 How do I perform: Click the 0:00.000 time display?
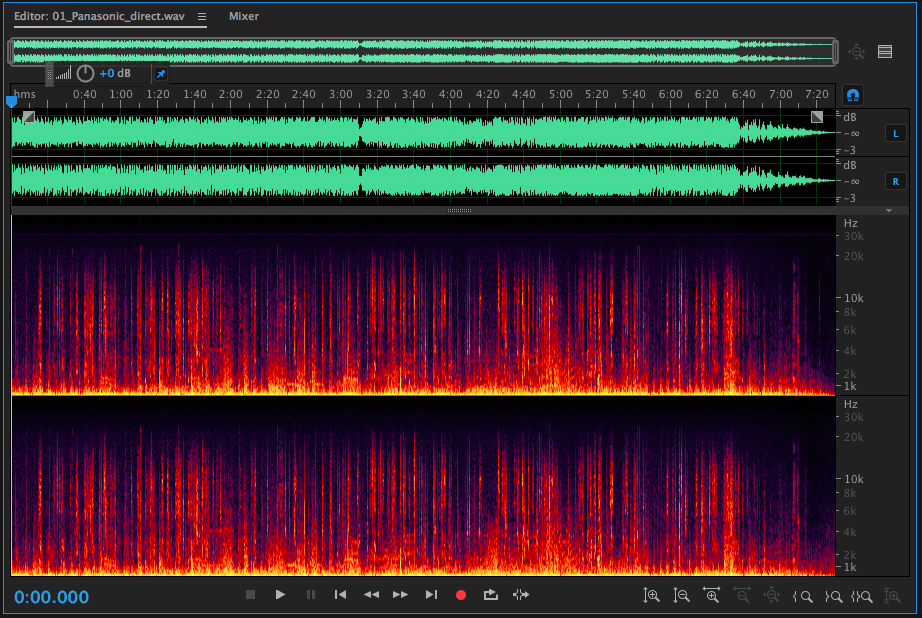coord(52,597)
